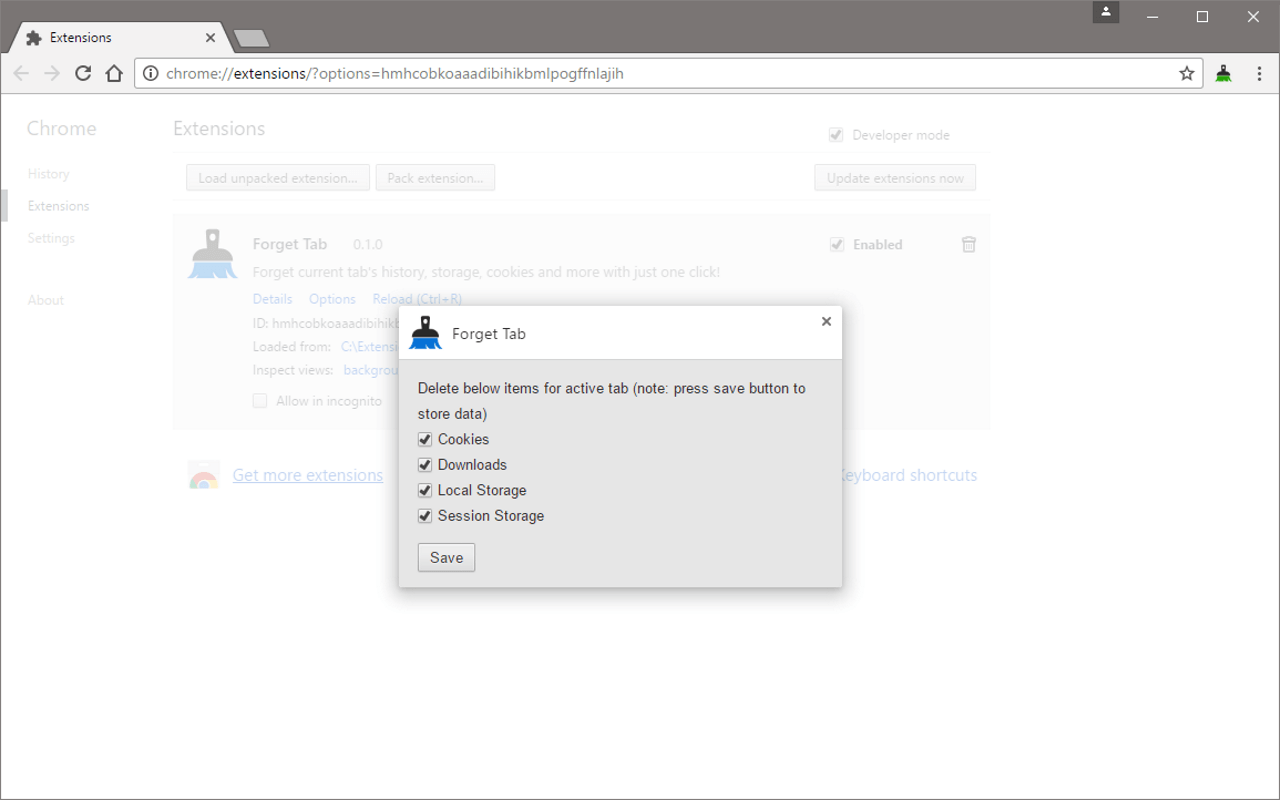1280x800 pixels.
Task: Click the version number 0.1.0
Action: tap(368, 244)
